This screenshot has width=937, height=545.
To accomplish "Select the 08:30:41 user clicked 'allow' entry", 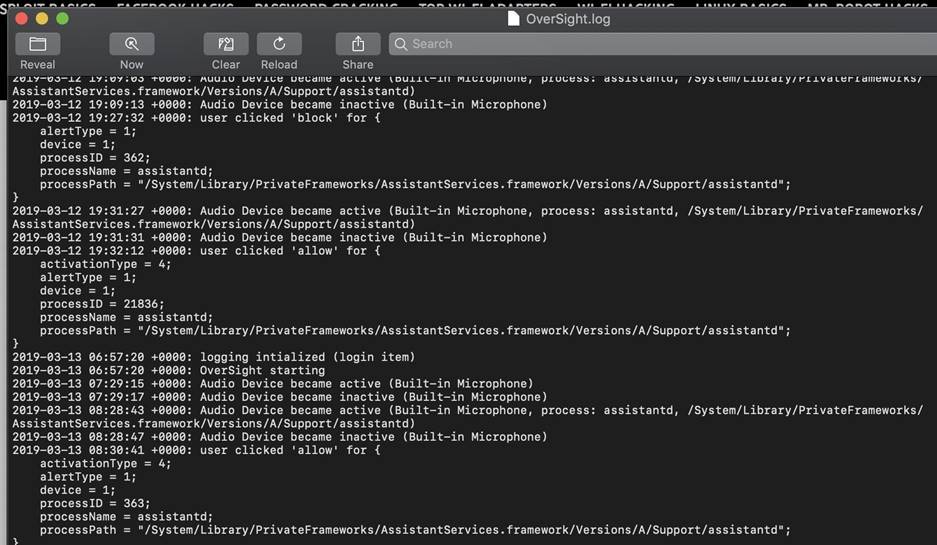I will (196, 450).
